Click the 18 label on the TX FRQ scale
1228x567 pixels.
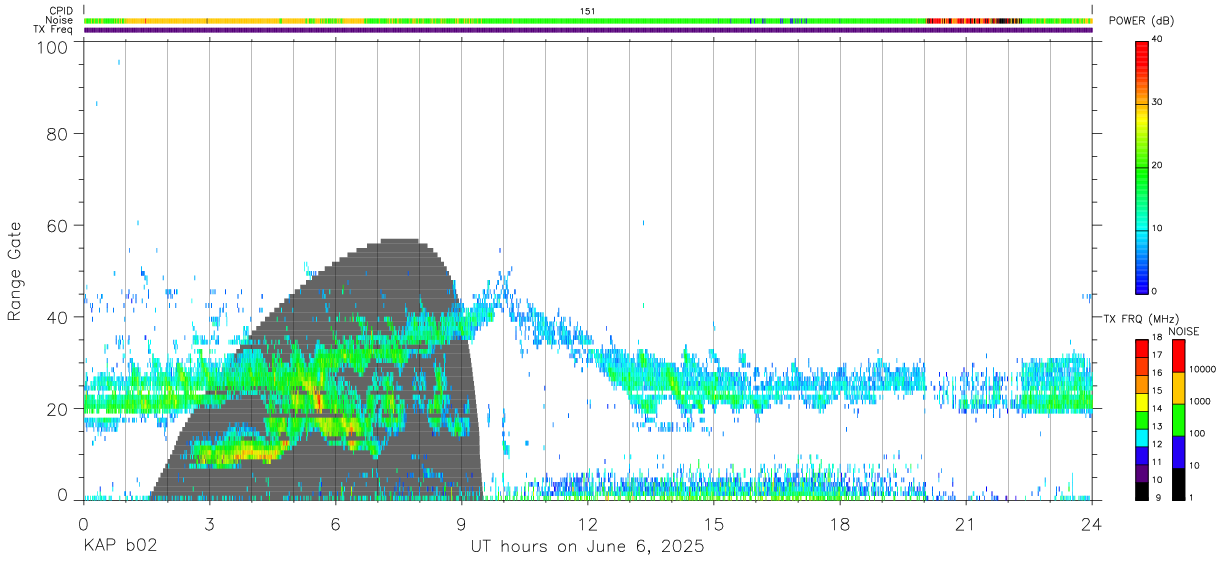click(1156, 337)
